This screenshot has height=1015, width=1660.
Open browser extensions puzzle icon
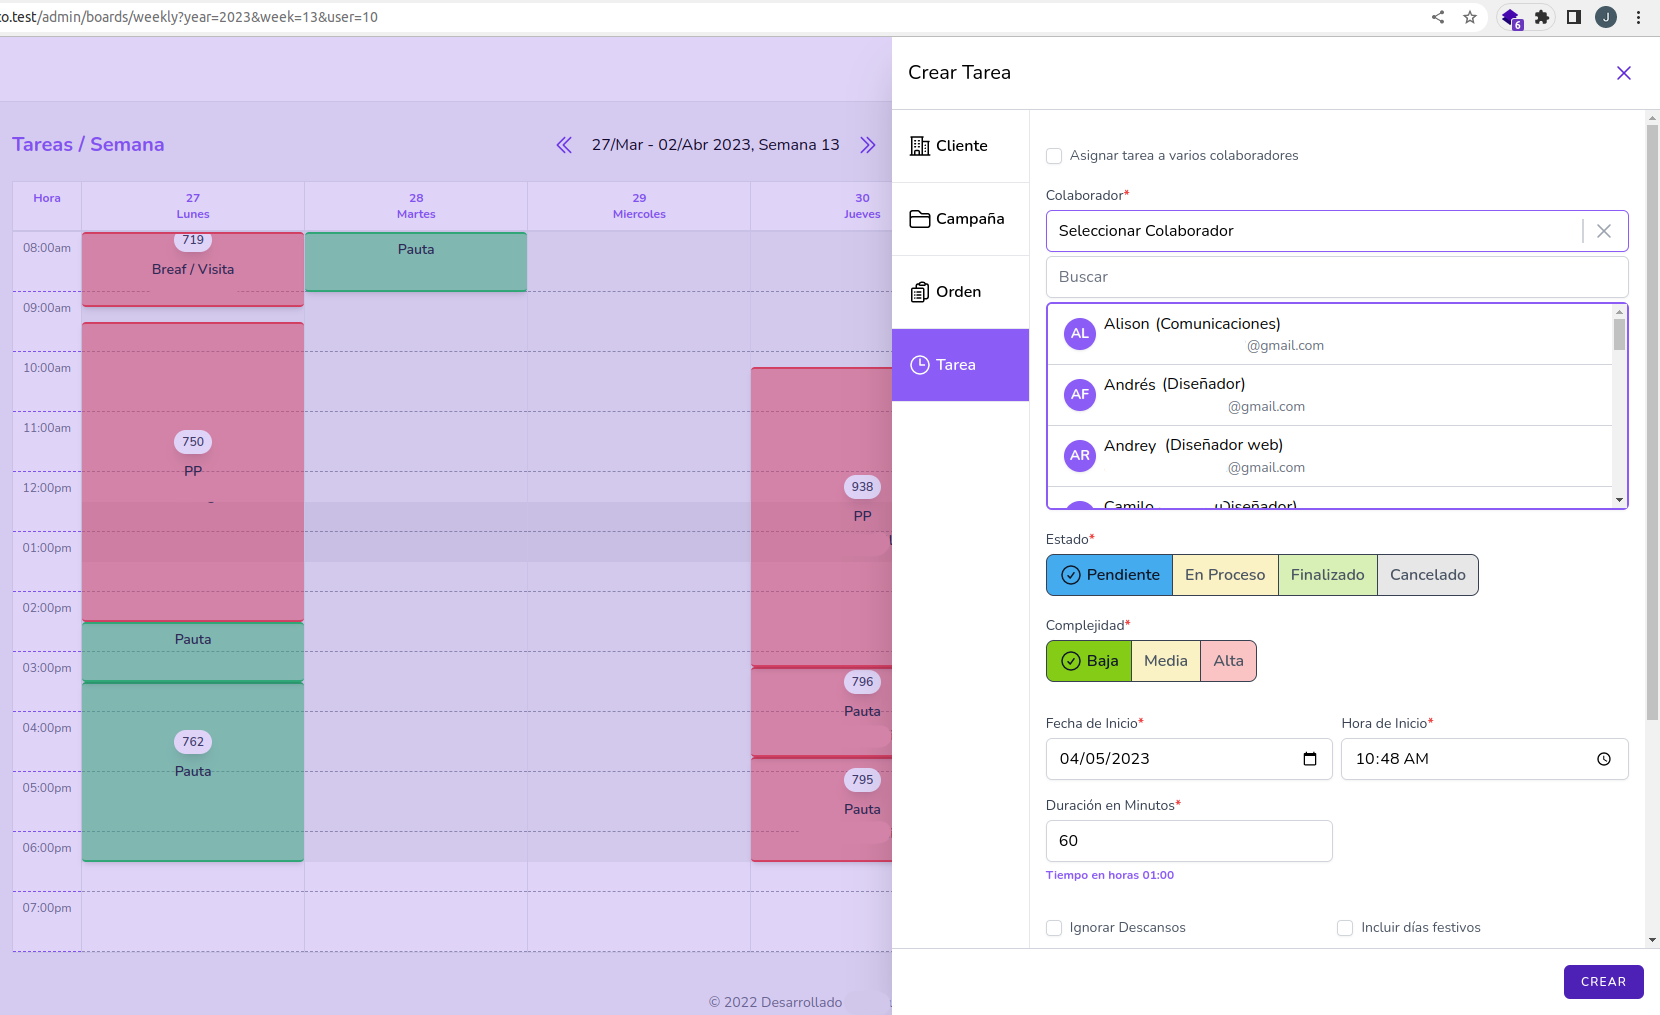1541,17
